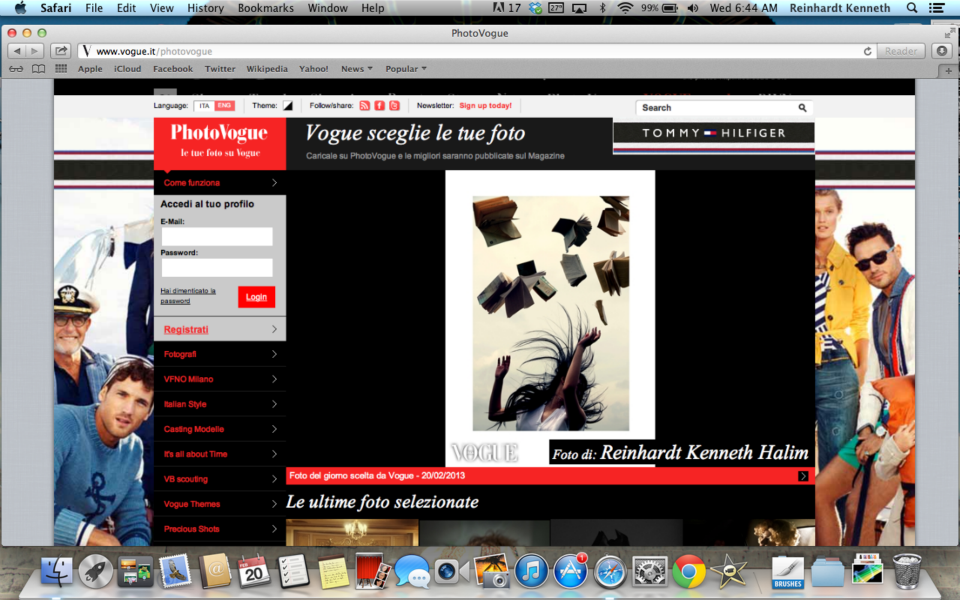Click the site Search field
Viewport: 960px width, 600px height.
716,108
